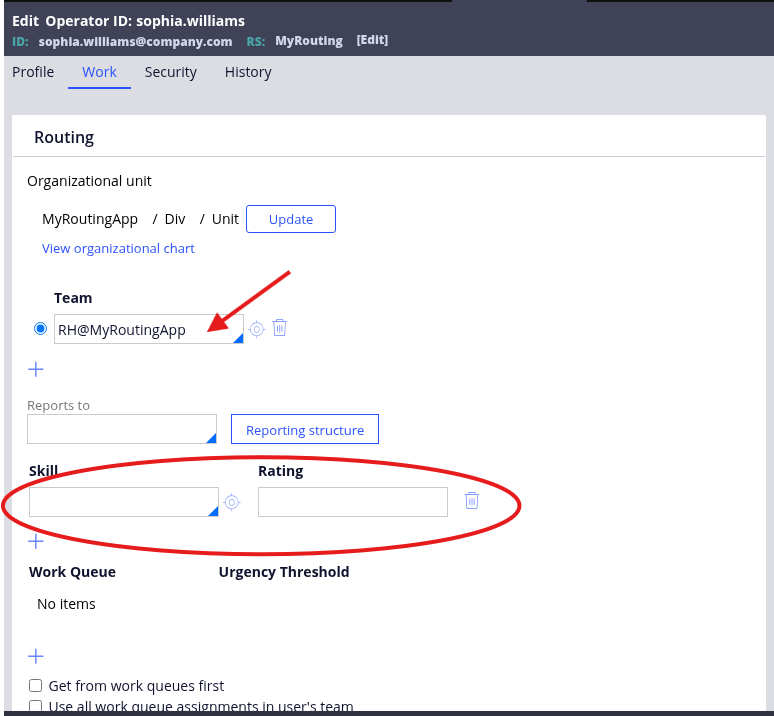
Task: Open View organizational chart link
Action: [118, 248]
